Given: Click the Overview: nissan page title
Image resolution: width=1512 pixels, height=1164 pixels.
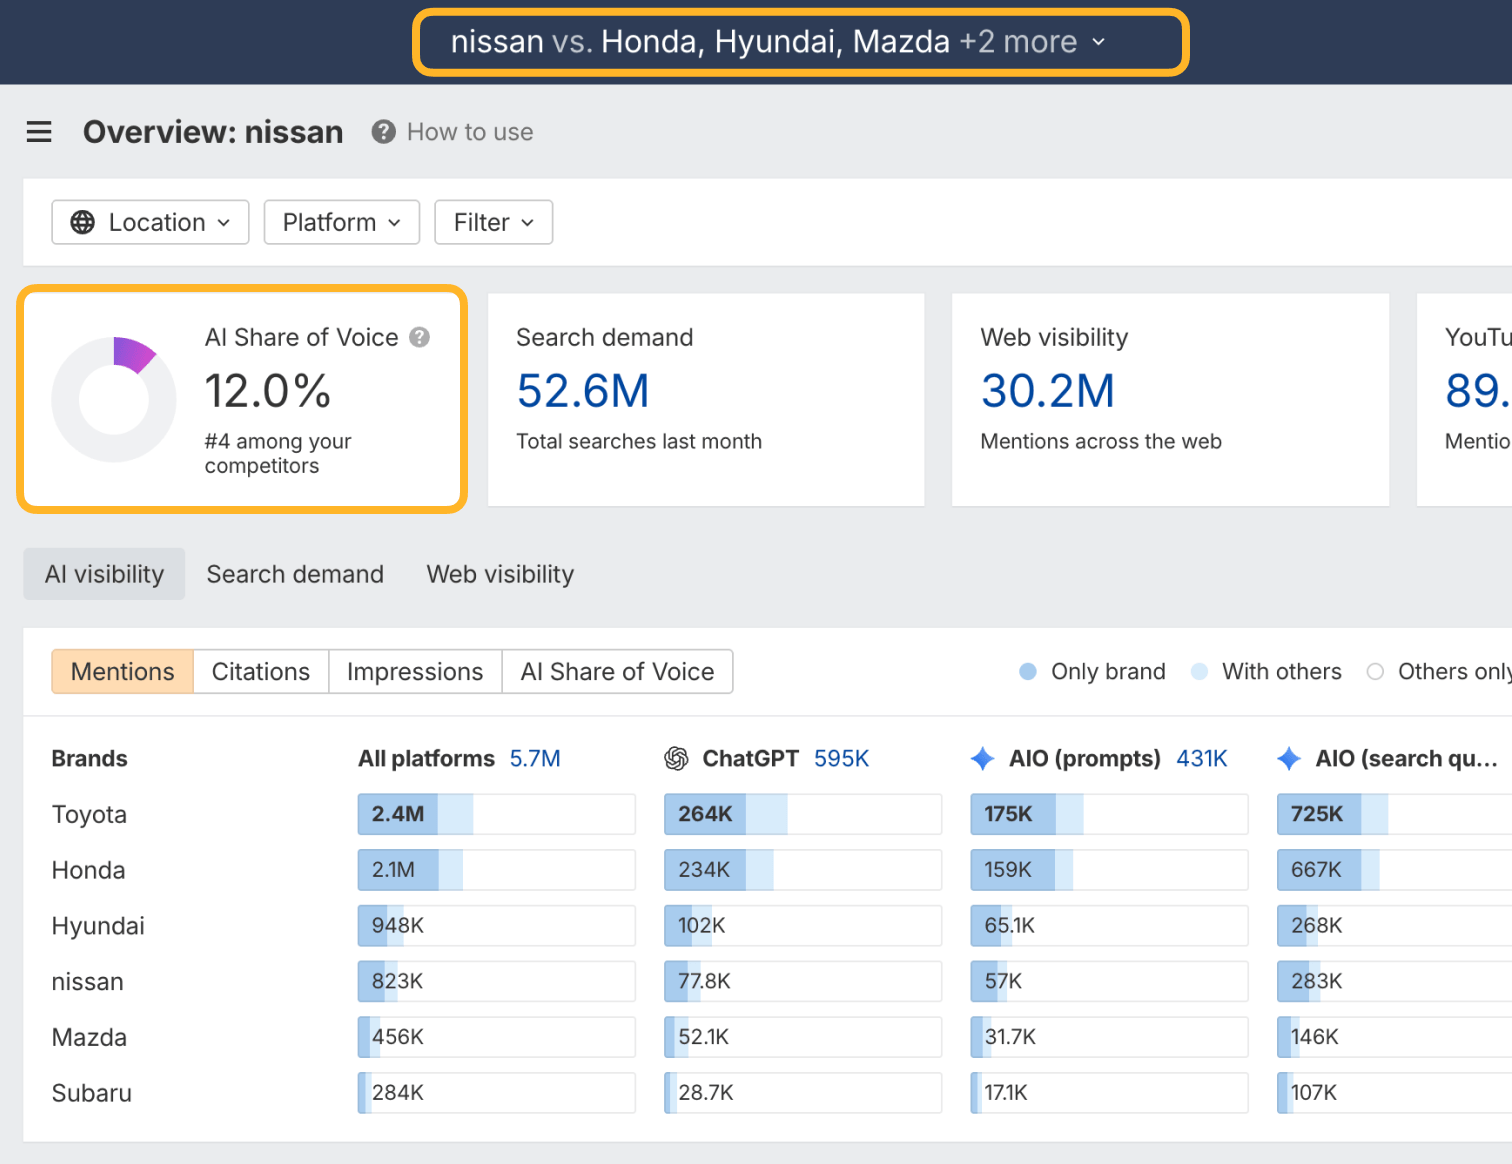Looking at the screenshot, I should [x=213, y=132].
